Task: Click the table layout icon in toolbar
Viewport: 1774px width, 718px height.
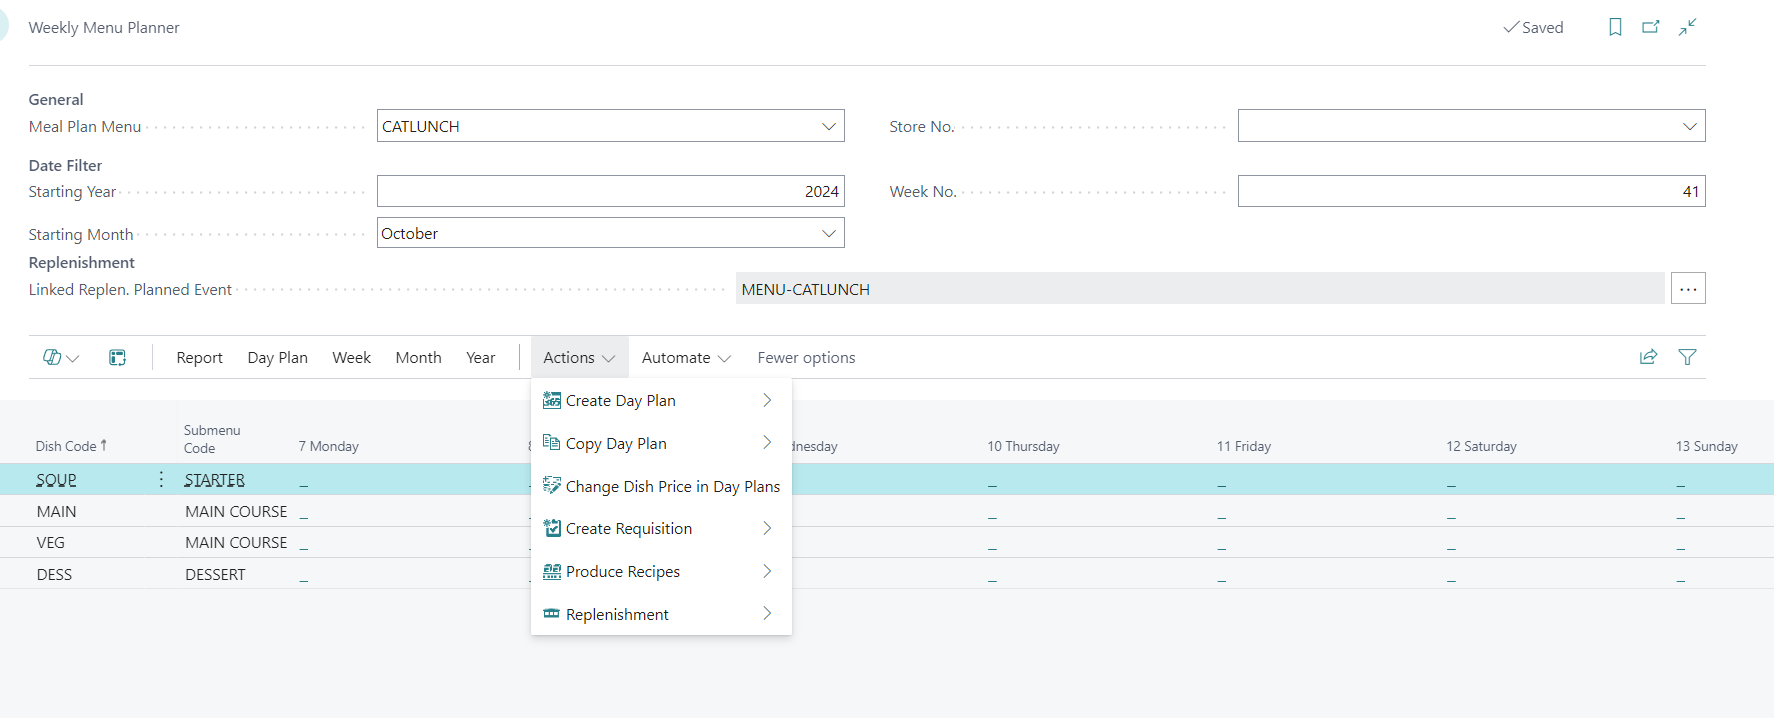Action: (117, 358)
